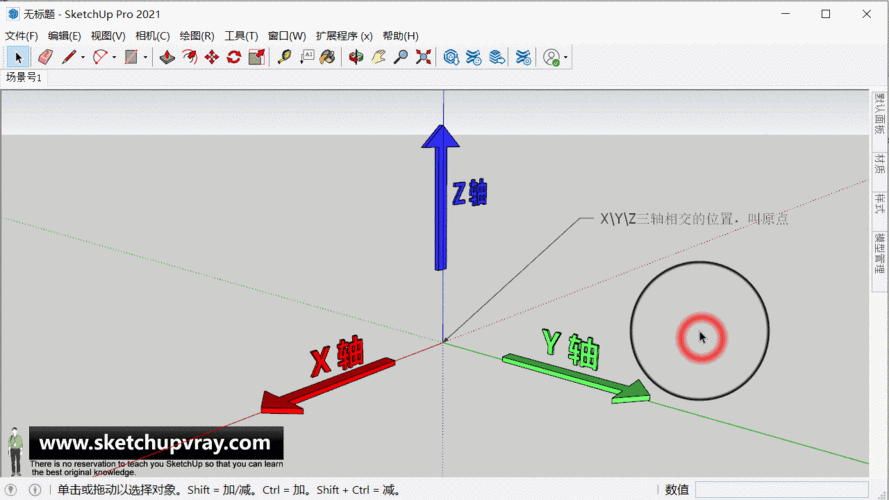Select the Move tool

pos(211,57)
